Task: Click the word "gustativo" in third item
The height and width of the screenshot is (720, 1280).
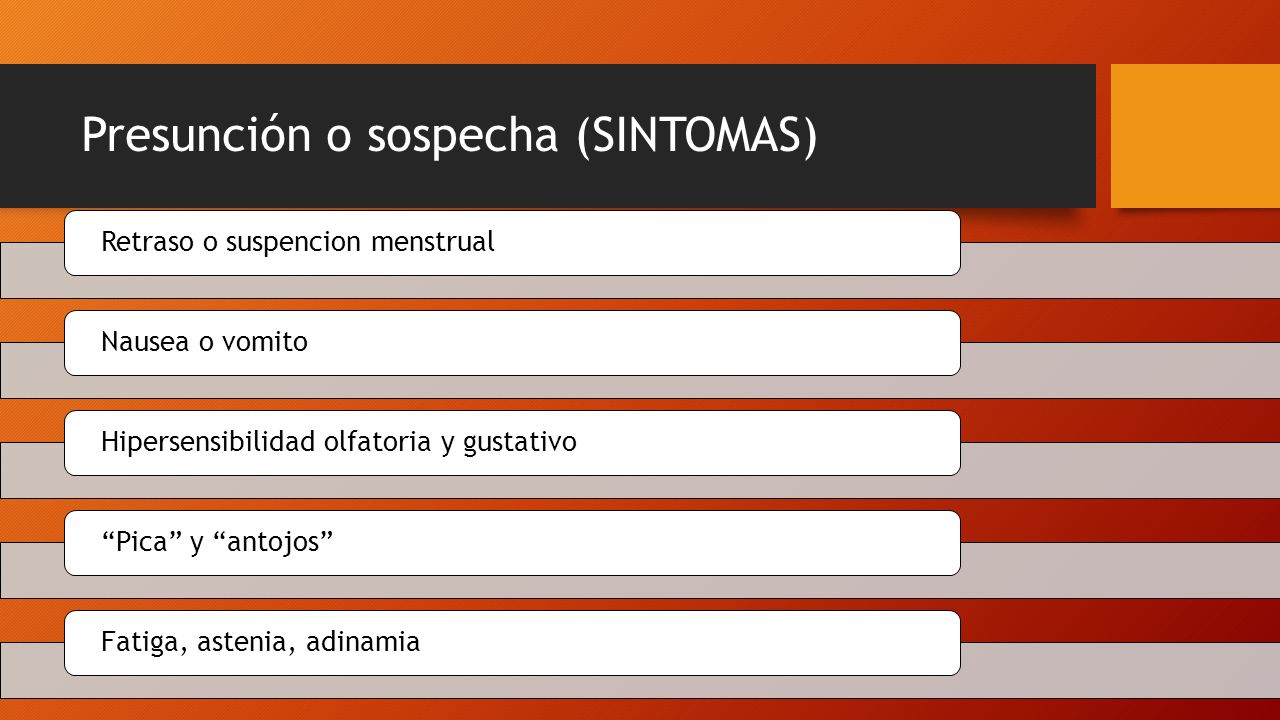Action: tap(520, 443)
